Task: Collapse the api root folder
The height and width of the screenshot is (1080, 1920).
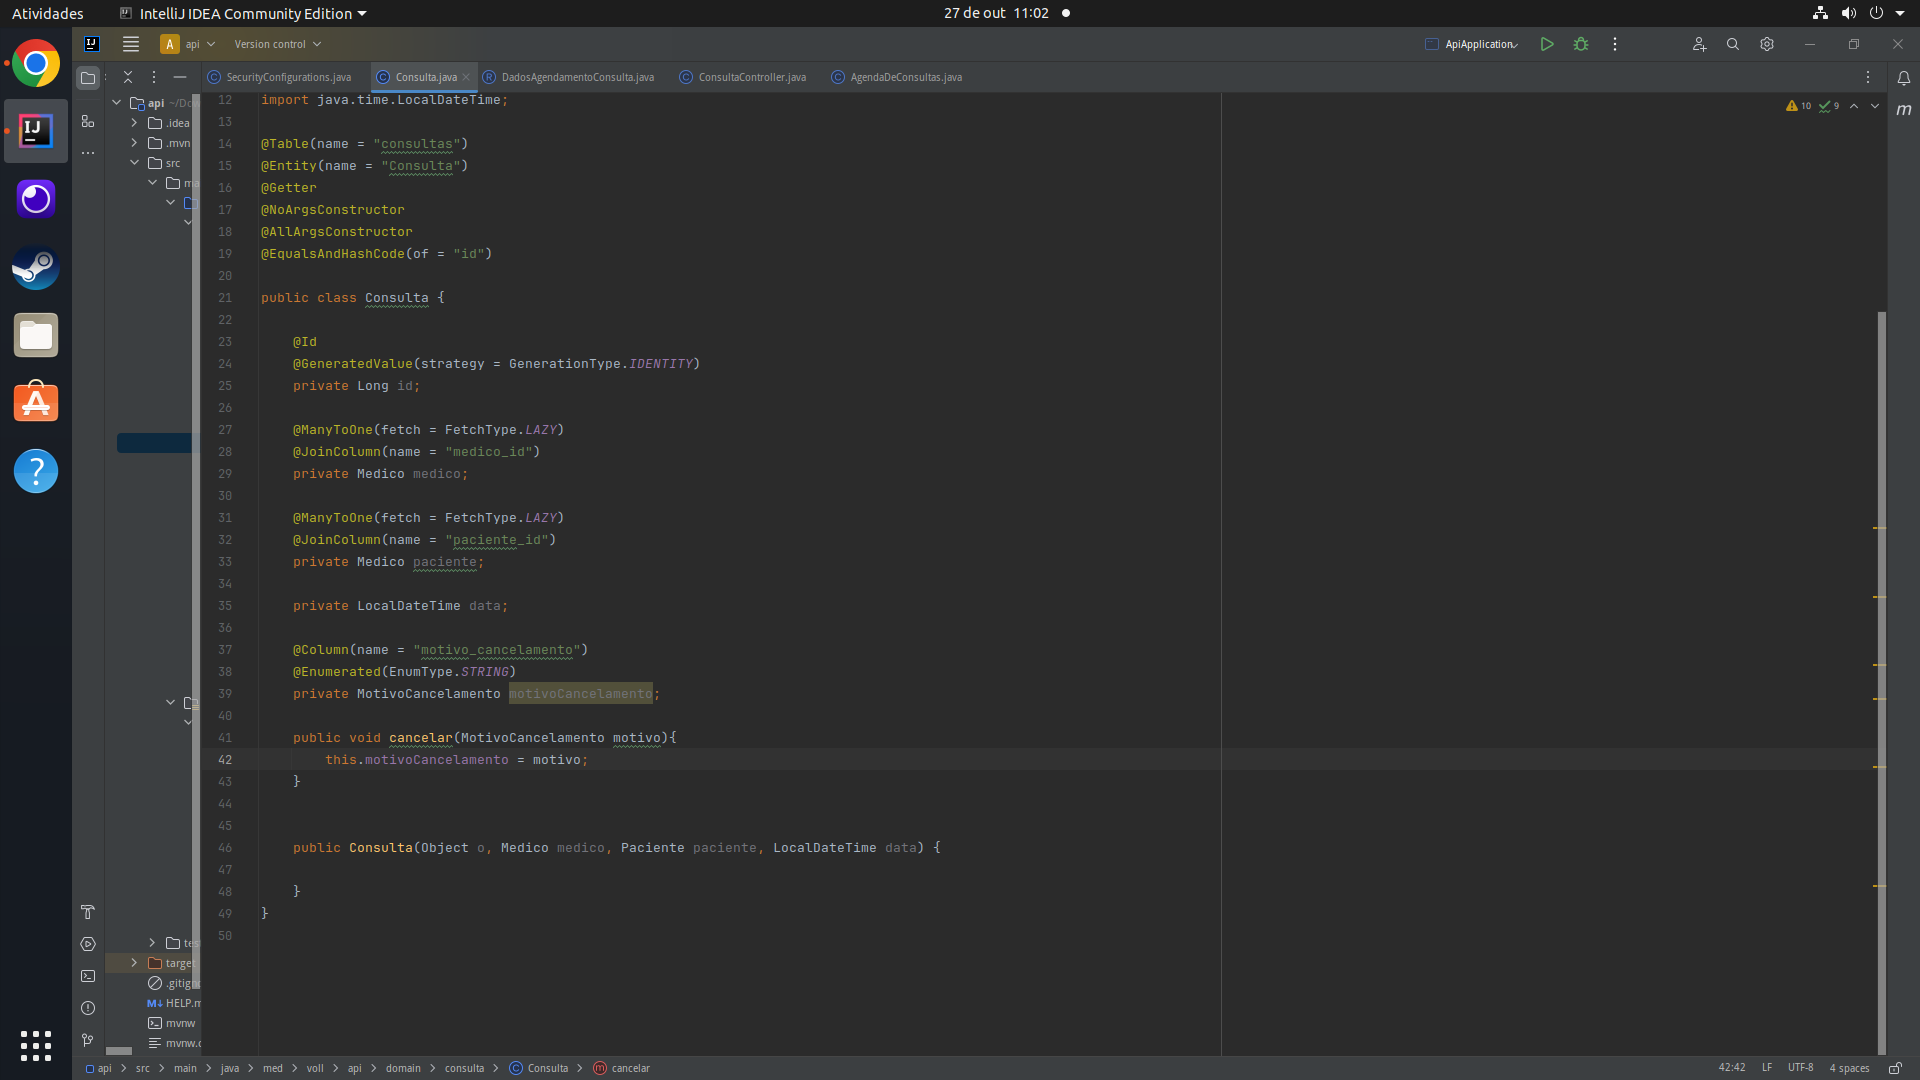Action: (x=117, y=103)
